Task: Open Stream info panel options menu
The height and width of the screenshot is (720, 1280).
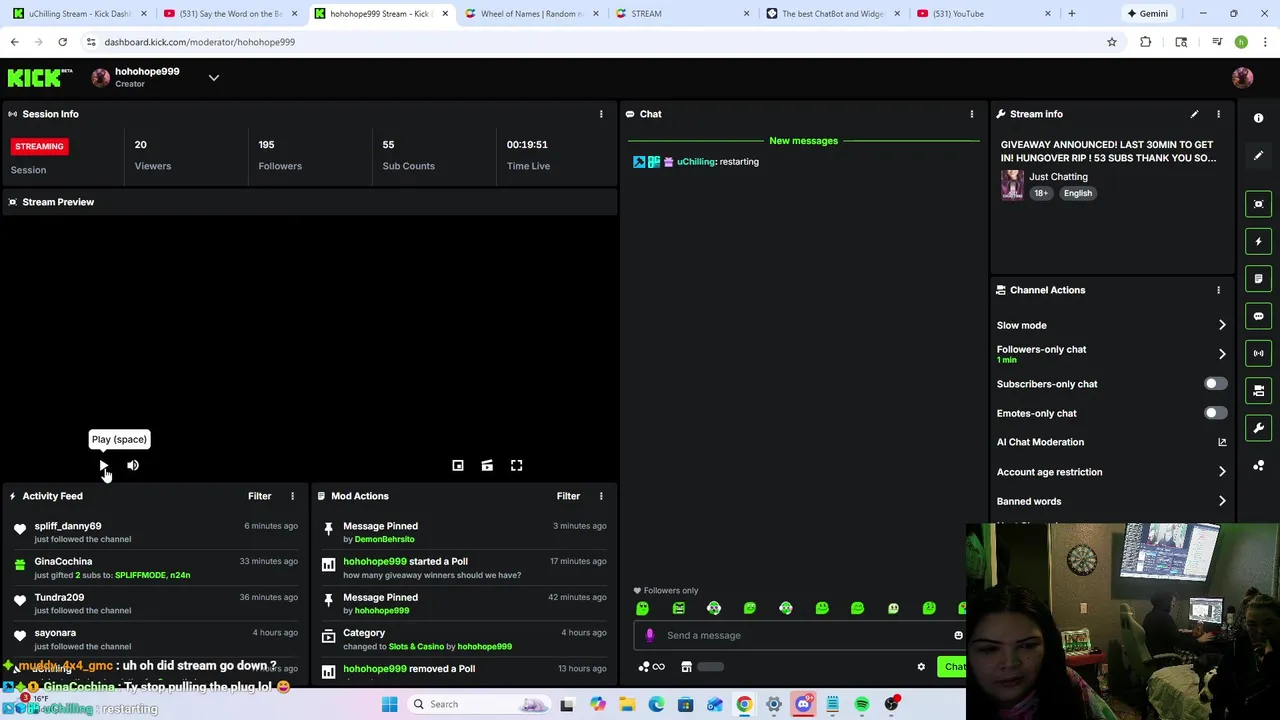Action: (1218, 114)
